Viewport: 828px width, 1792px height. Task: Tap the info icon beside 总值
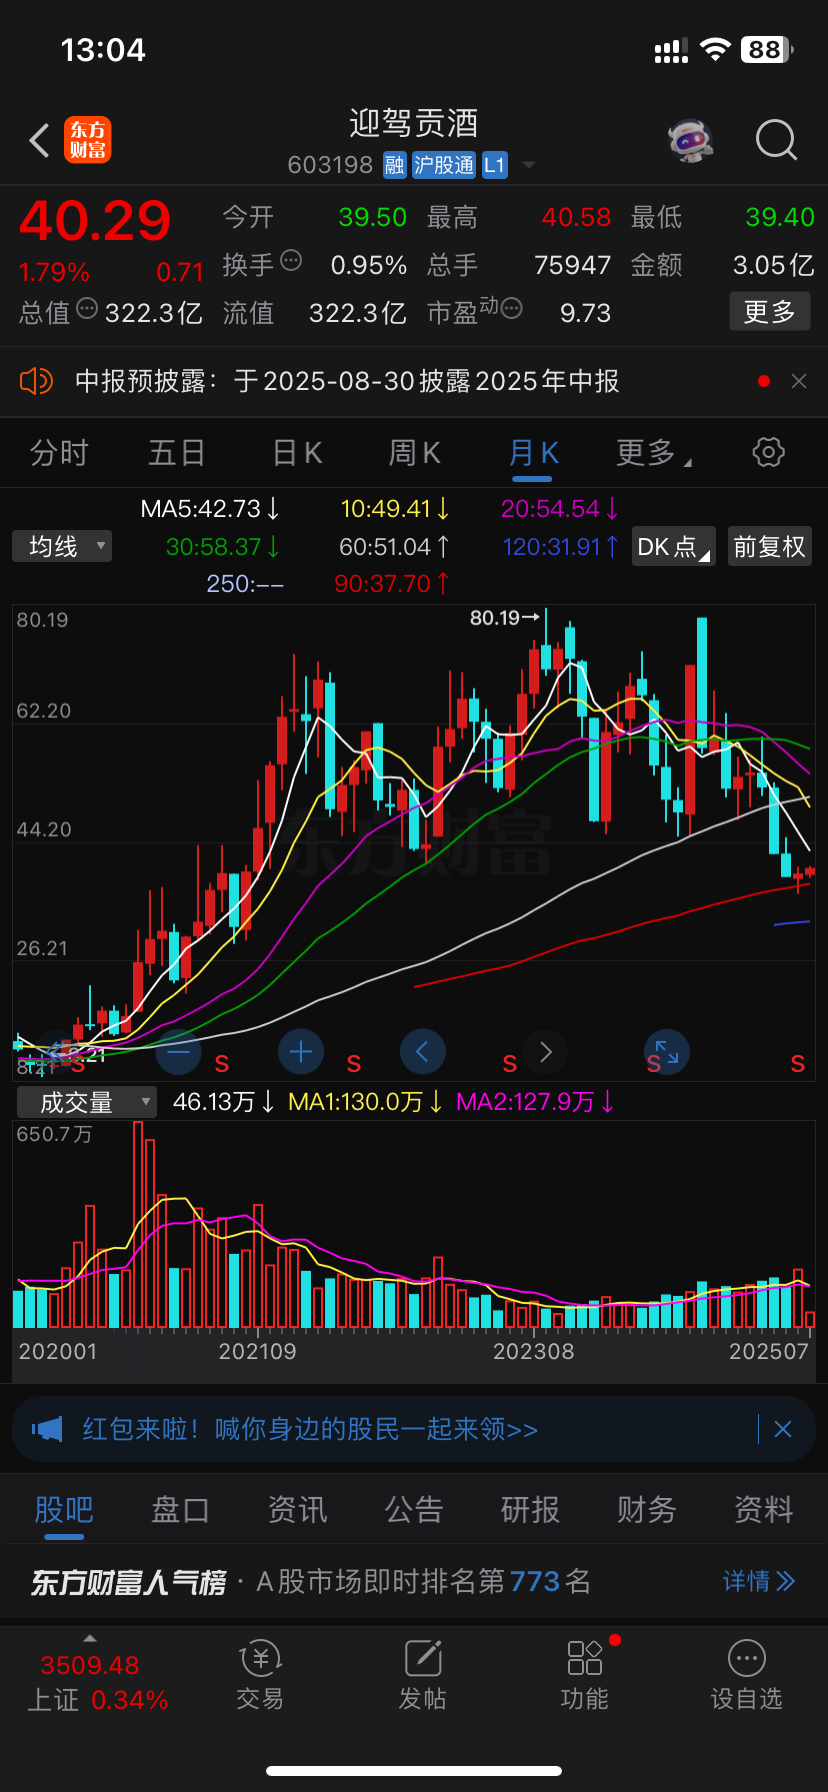[87, 309]
